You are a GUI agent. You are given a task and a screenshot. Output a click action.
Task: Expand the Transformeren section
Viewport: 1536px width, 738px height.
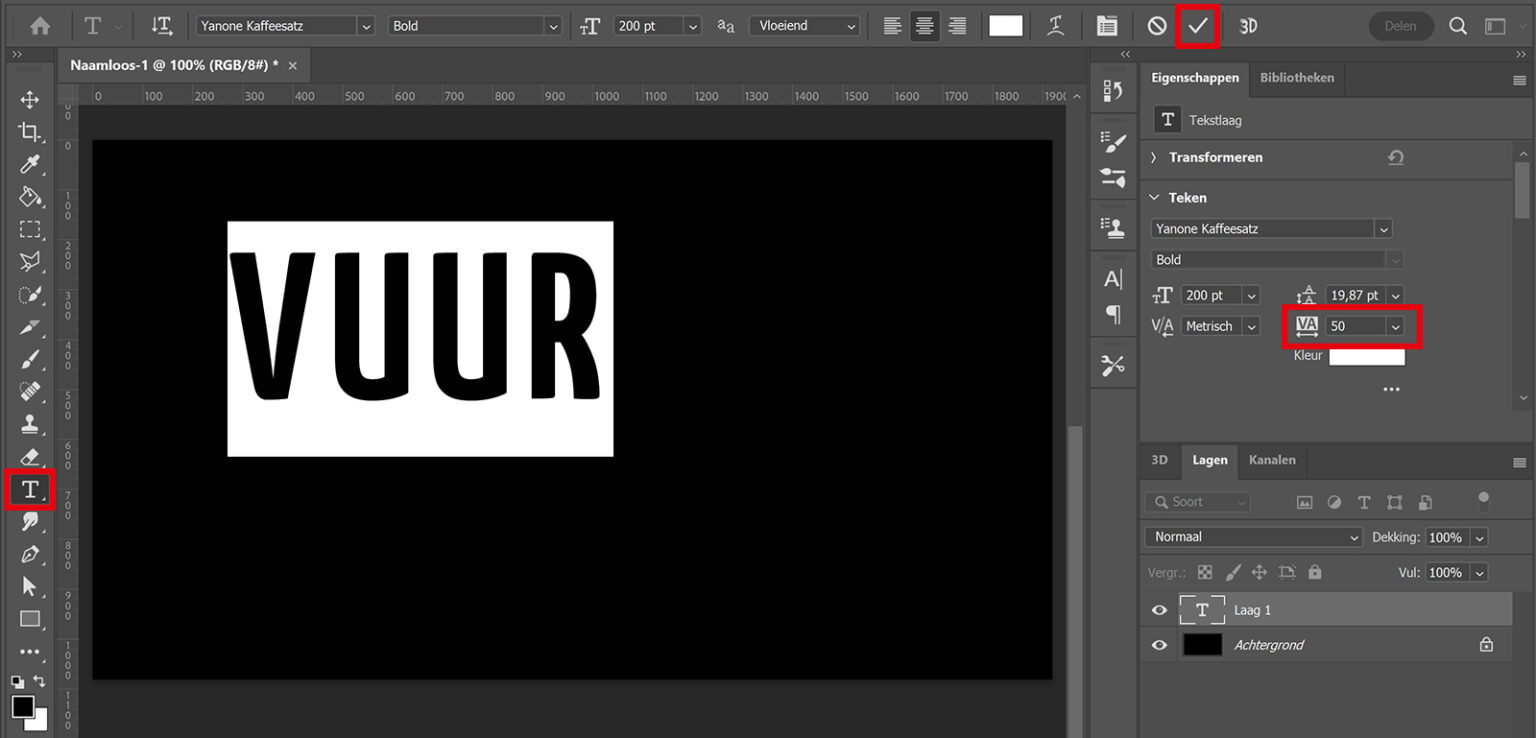(x=1154, y=157)
